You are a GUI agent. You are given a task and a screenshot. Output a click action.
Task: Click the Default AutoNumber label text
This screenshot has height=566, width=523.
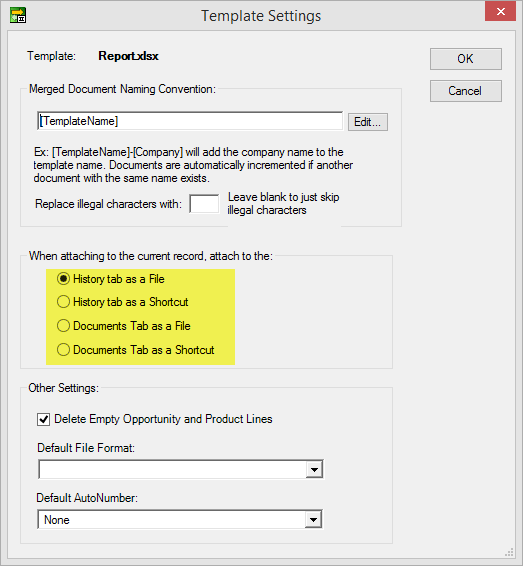coord(87,498)
